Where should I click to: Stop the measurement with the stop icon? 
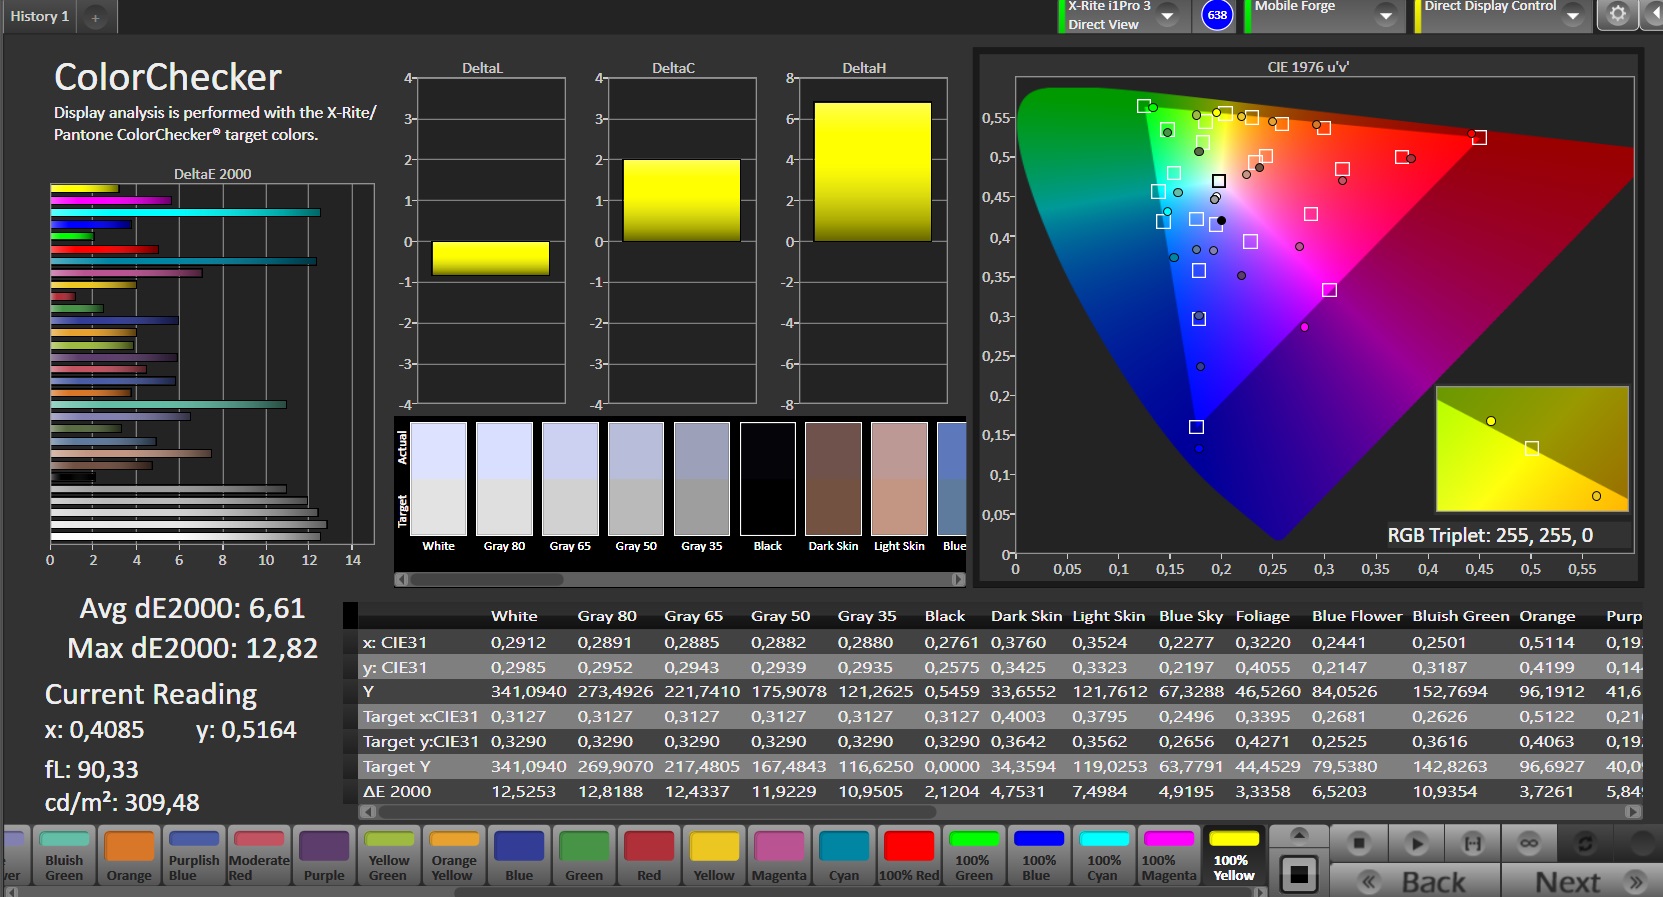point(1358,843)
